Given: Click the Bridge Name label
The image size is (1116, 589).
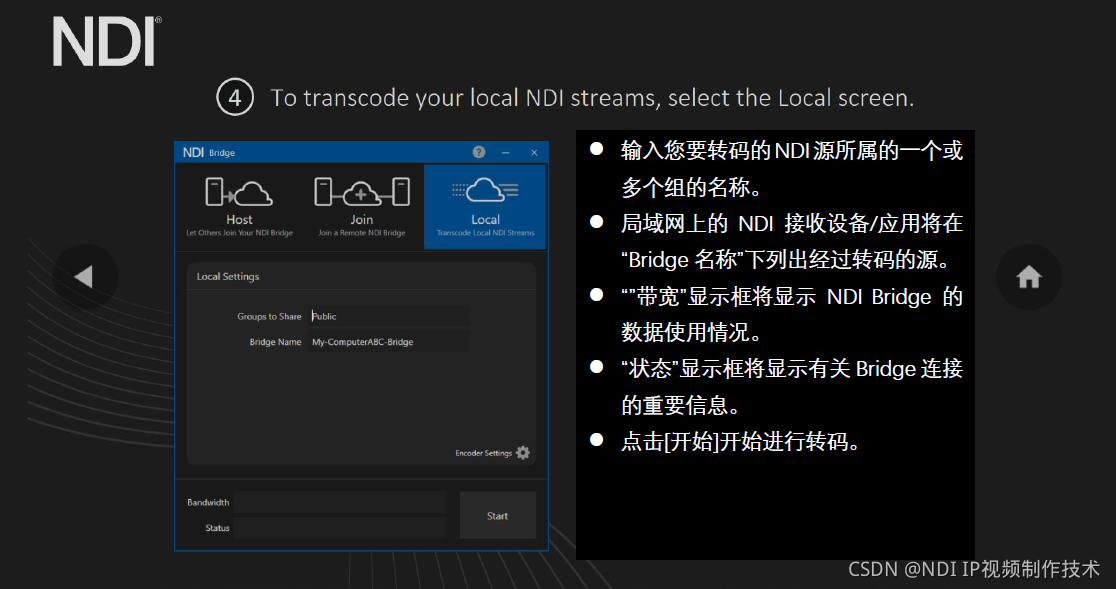Looking at the screenshot, I should [x=275, y=342].
